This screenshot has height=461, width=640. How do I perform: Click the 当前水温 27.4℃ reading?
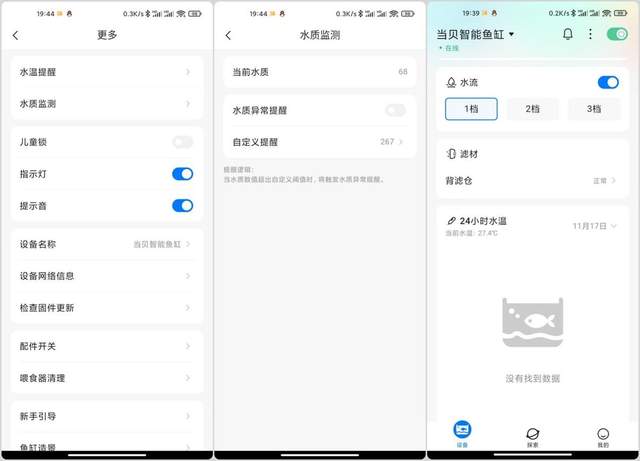coord(471,233)
